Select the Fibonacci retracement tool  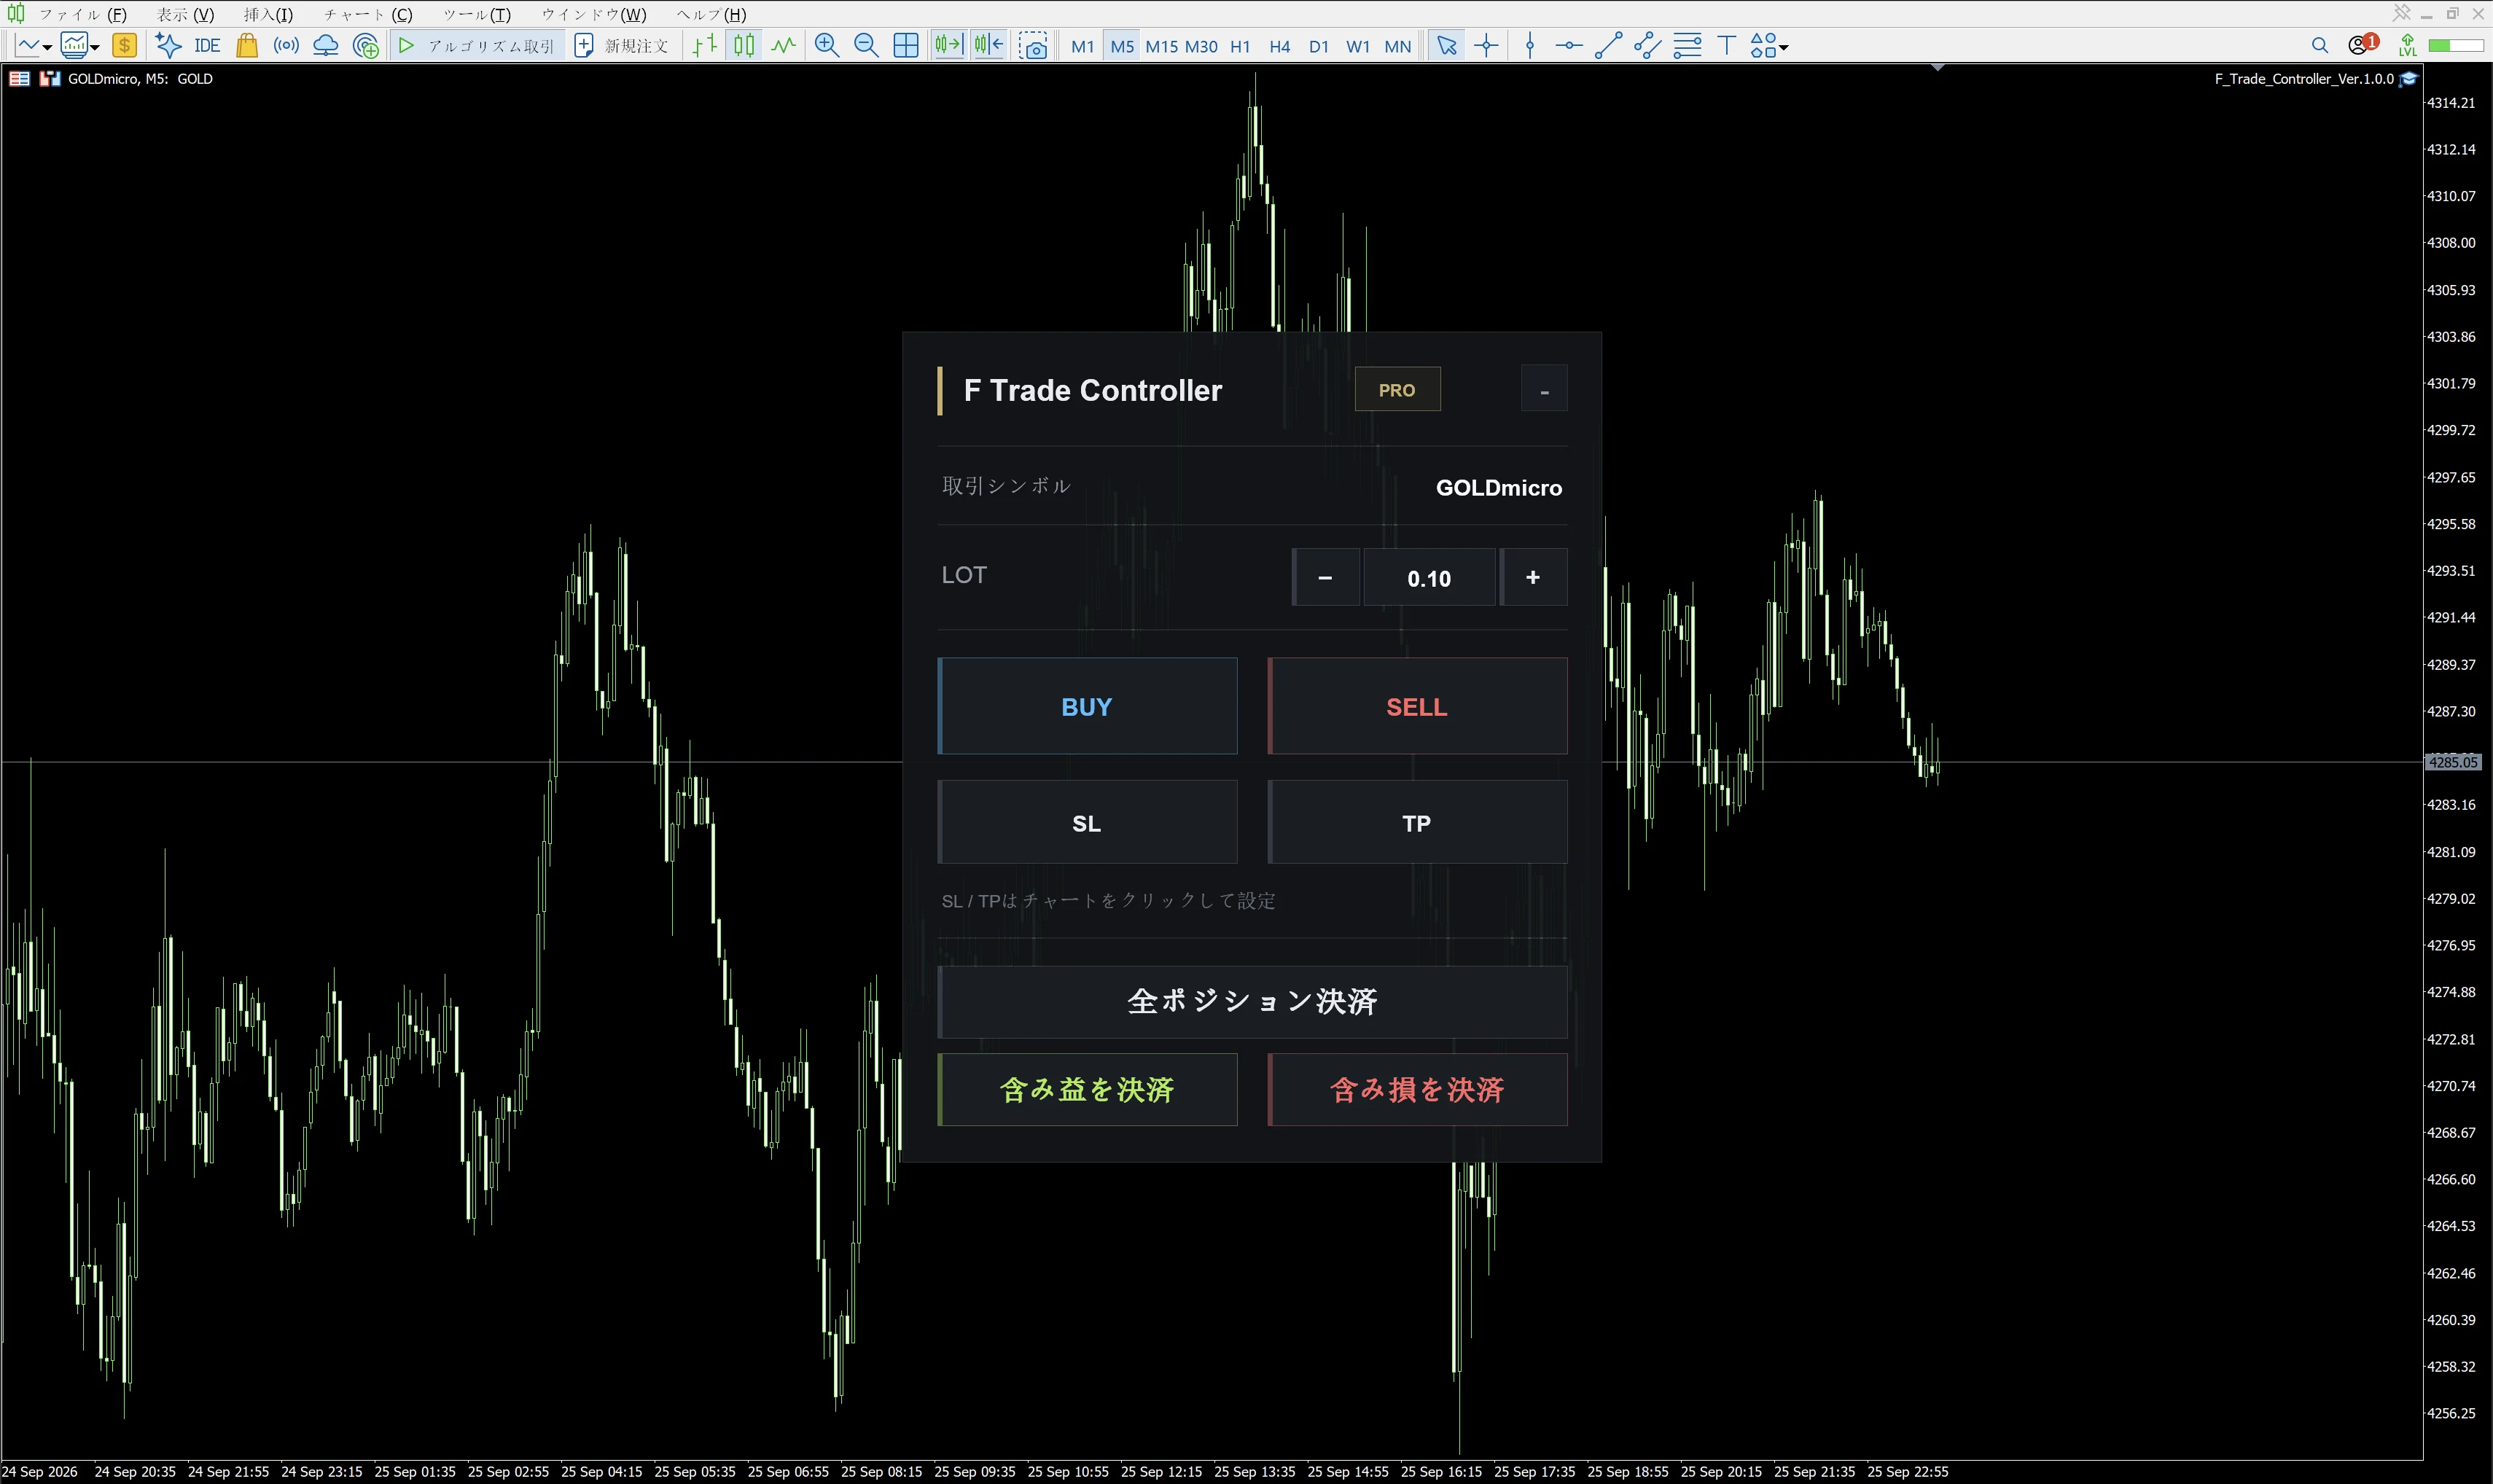(1686, 45)
